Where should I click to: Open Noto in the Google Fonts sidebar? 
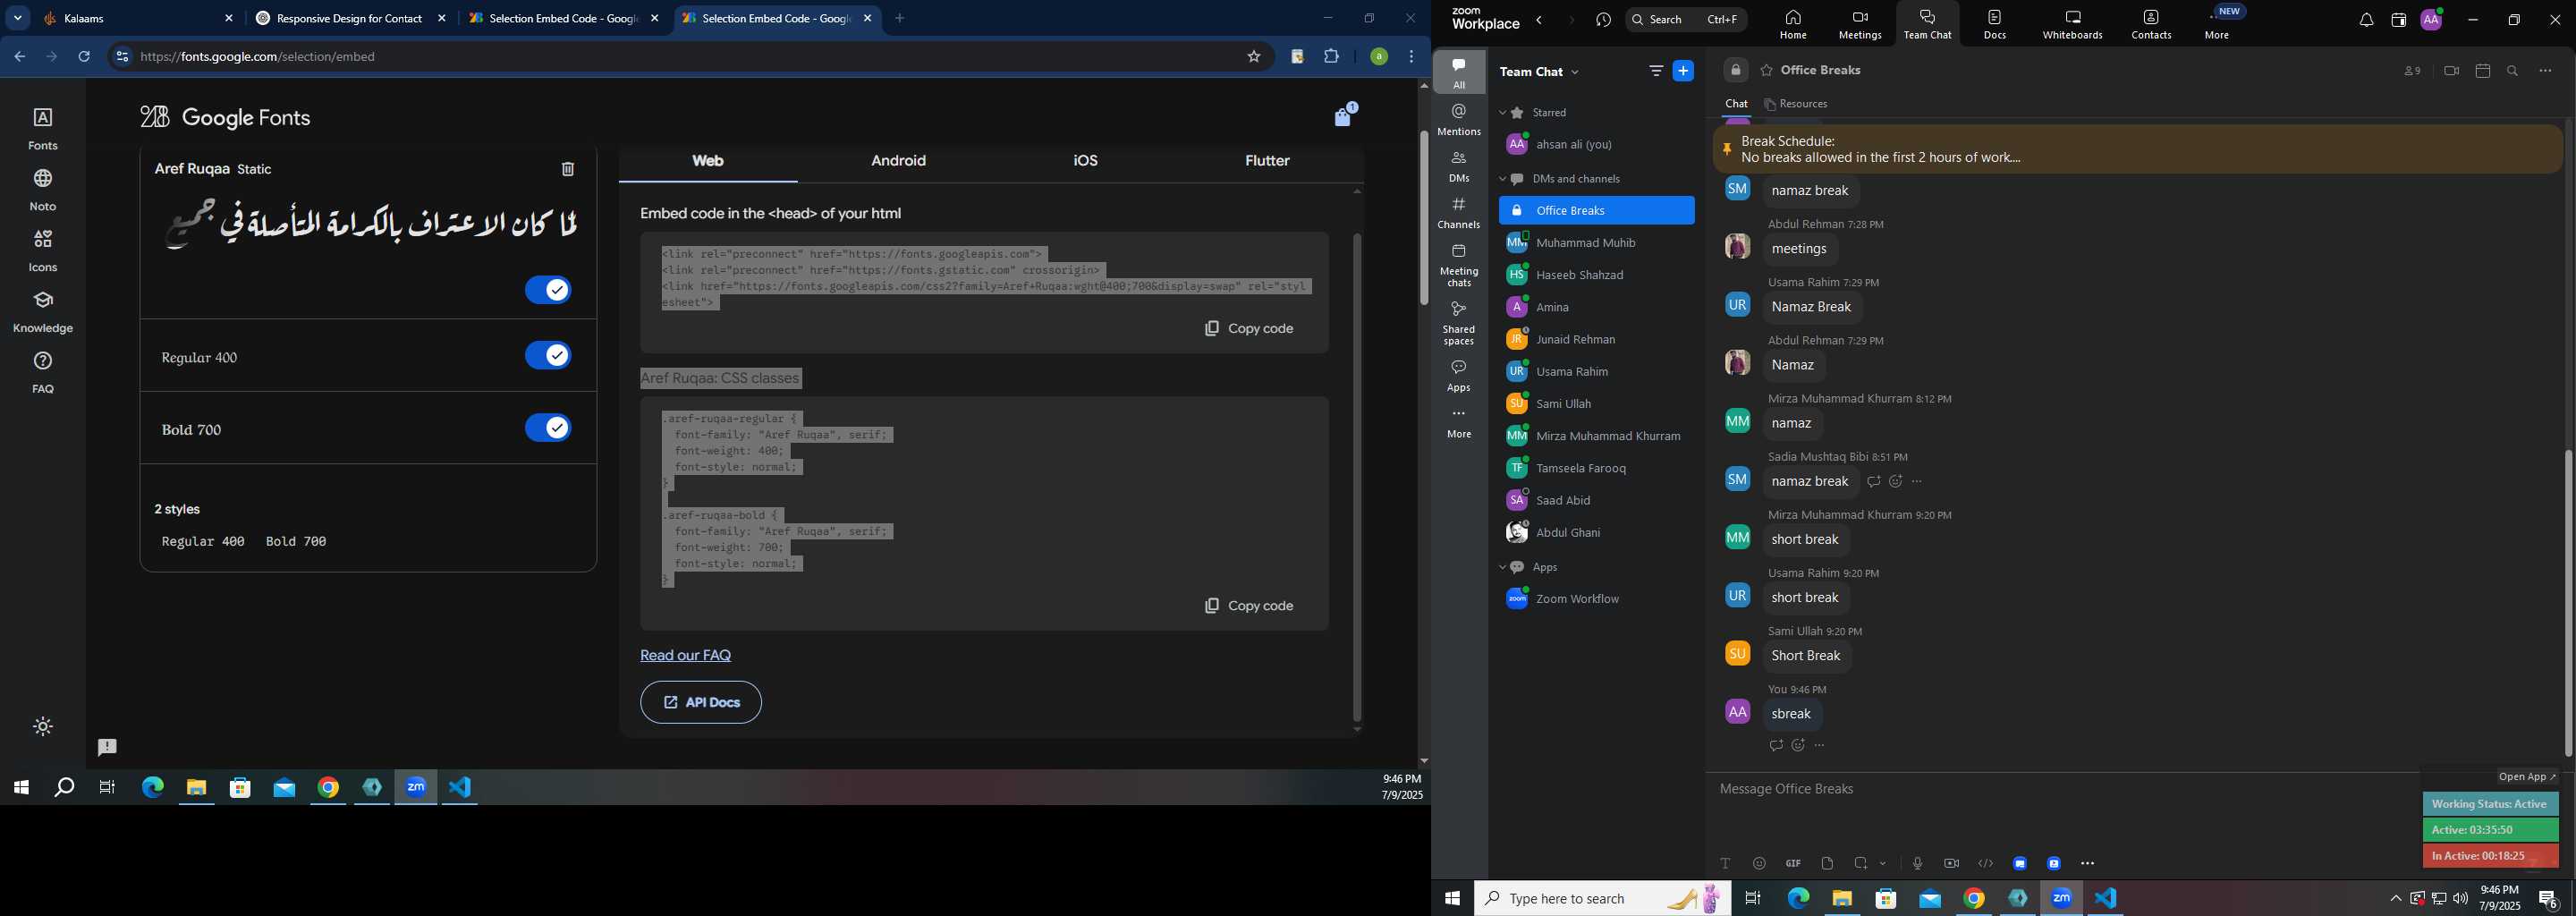click(43, 190)
